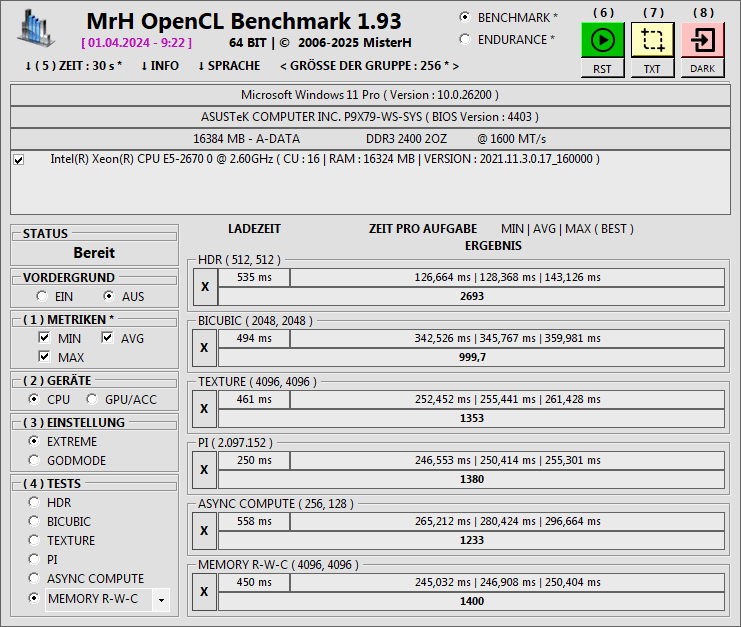Click MEMORY R-W-C timings starting 245,032 ms
The image size is (741, 627).
tap(508, 582)
